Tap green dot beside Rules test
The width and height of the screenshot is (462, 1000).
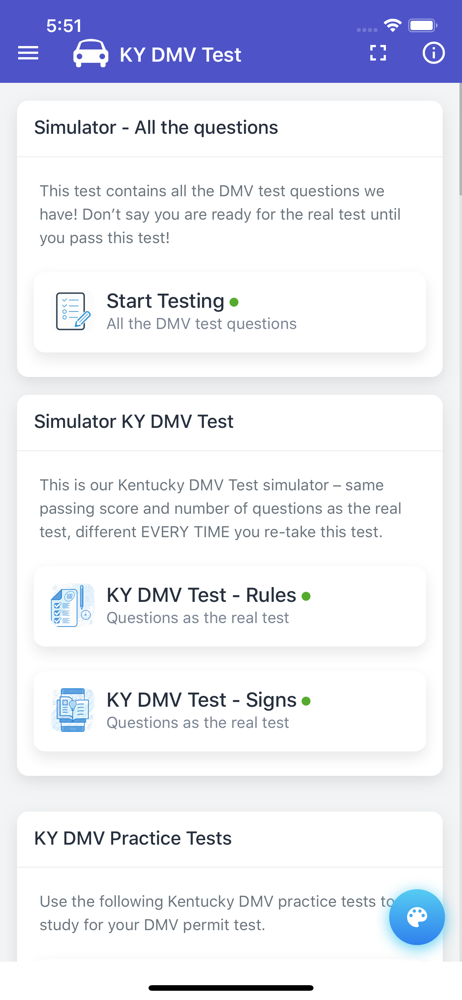[x=306, y=596]
